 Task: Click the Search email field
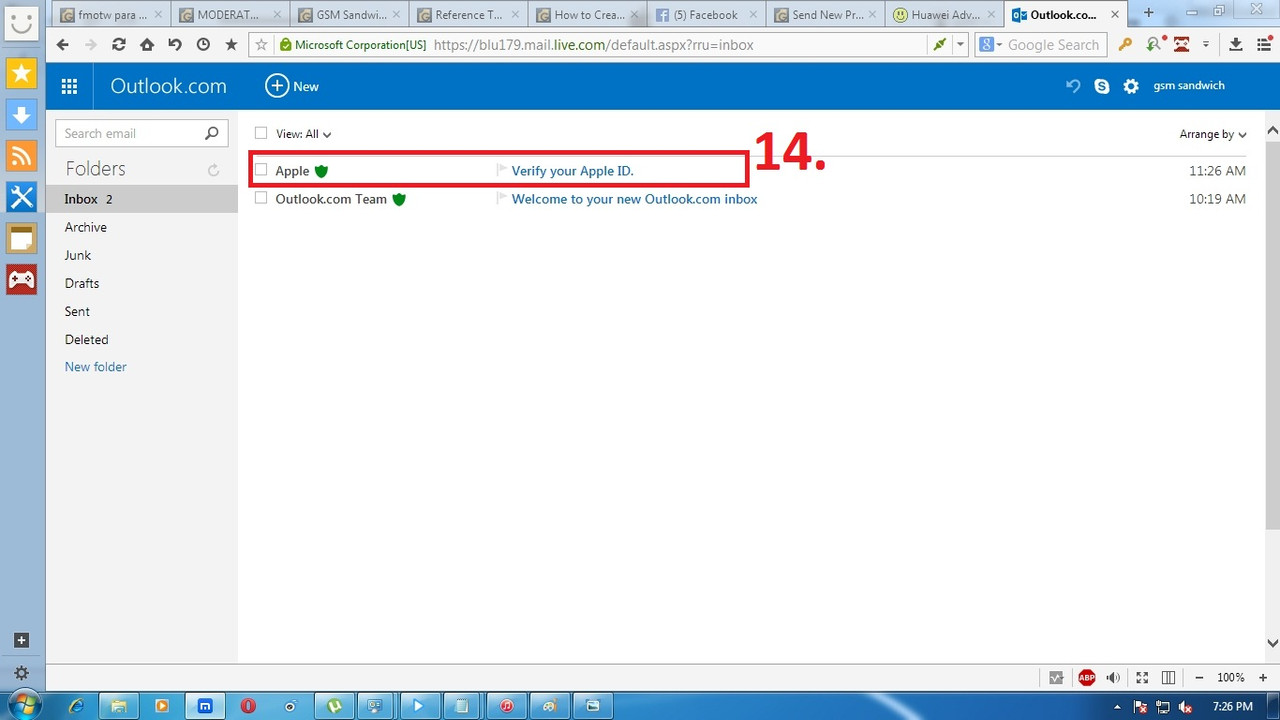pos(130,133)
